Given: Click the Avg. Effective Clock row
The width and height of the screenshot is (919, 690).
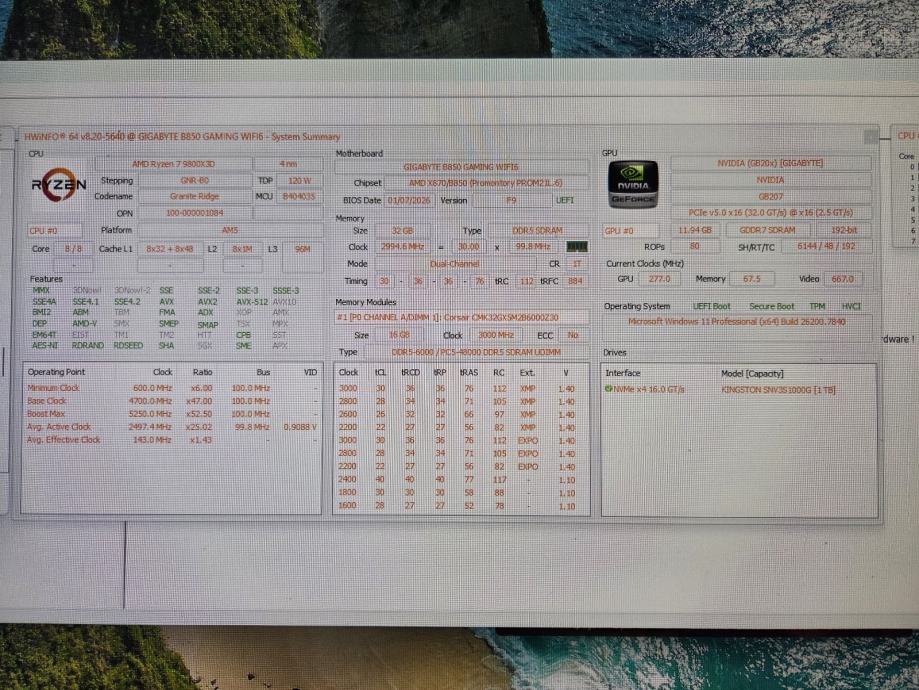Looking at the screenshot, I should (172, 440).
